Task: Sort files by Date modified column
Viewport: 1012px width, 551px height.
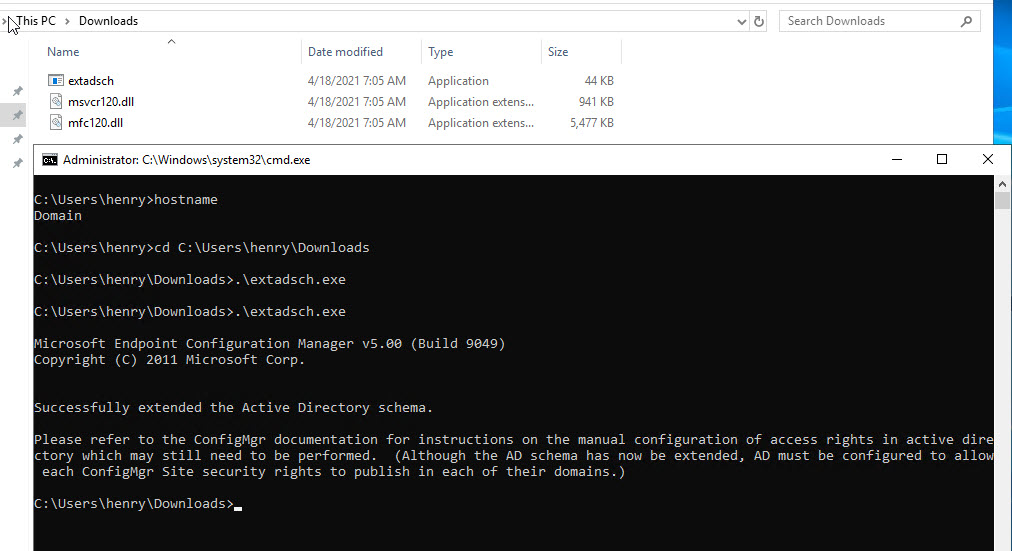Action: coord(345,52)
